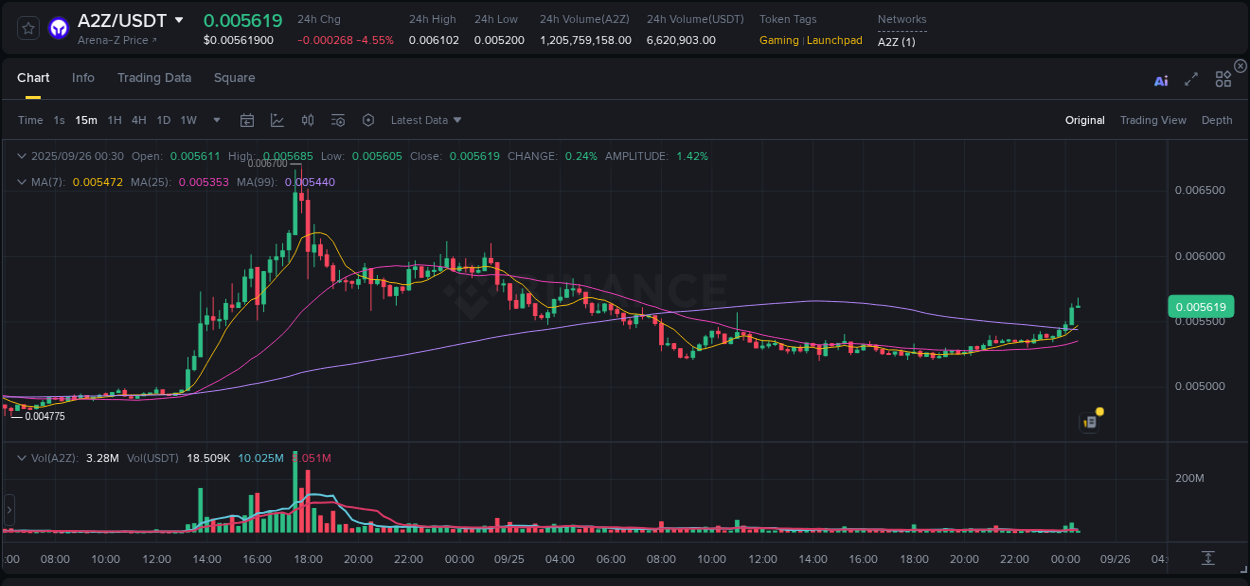Viewport: 1250px width, 586px height.
Task: Select the 1H timeframe
Action: (113, 119)
